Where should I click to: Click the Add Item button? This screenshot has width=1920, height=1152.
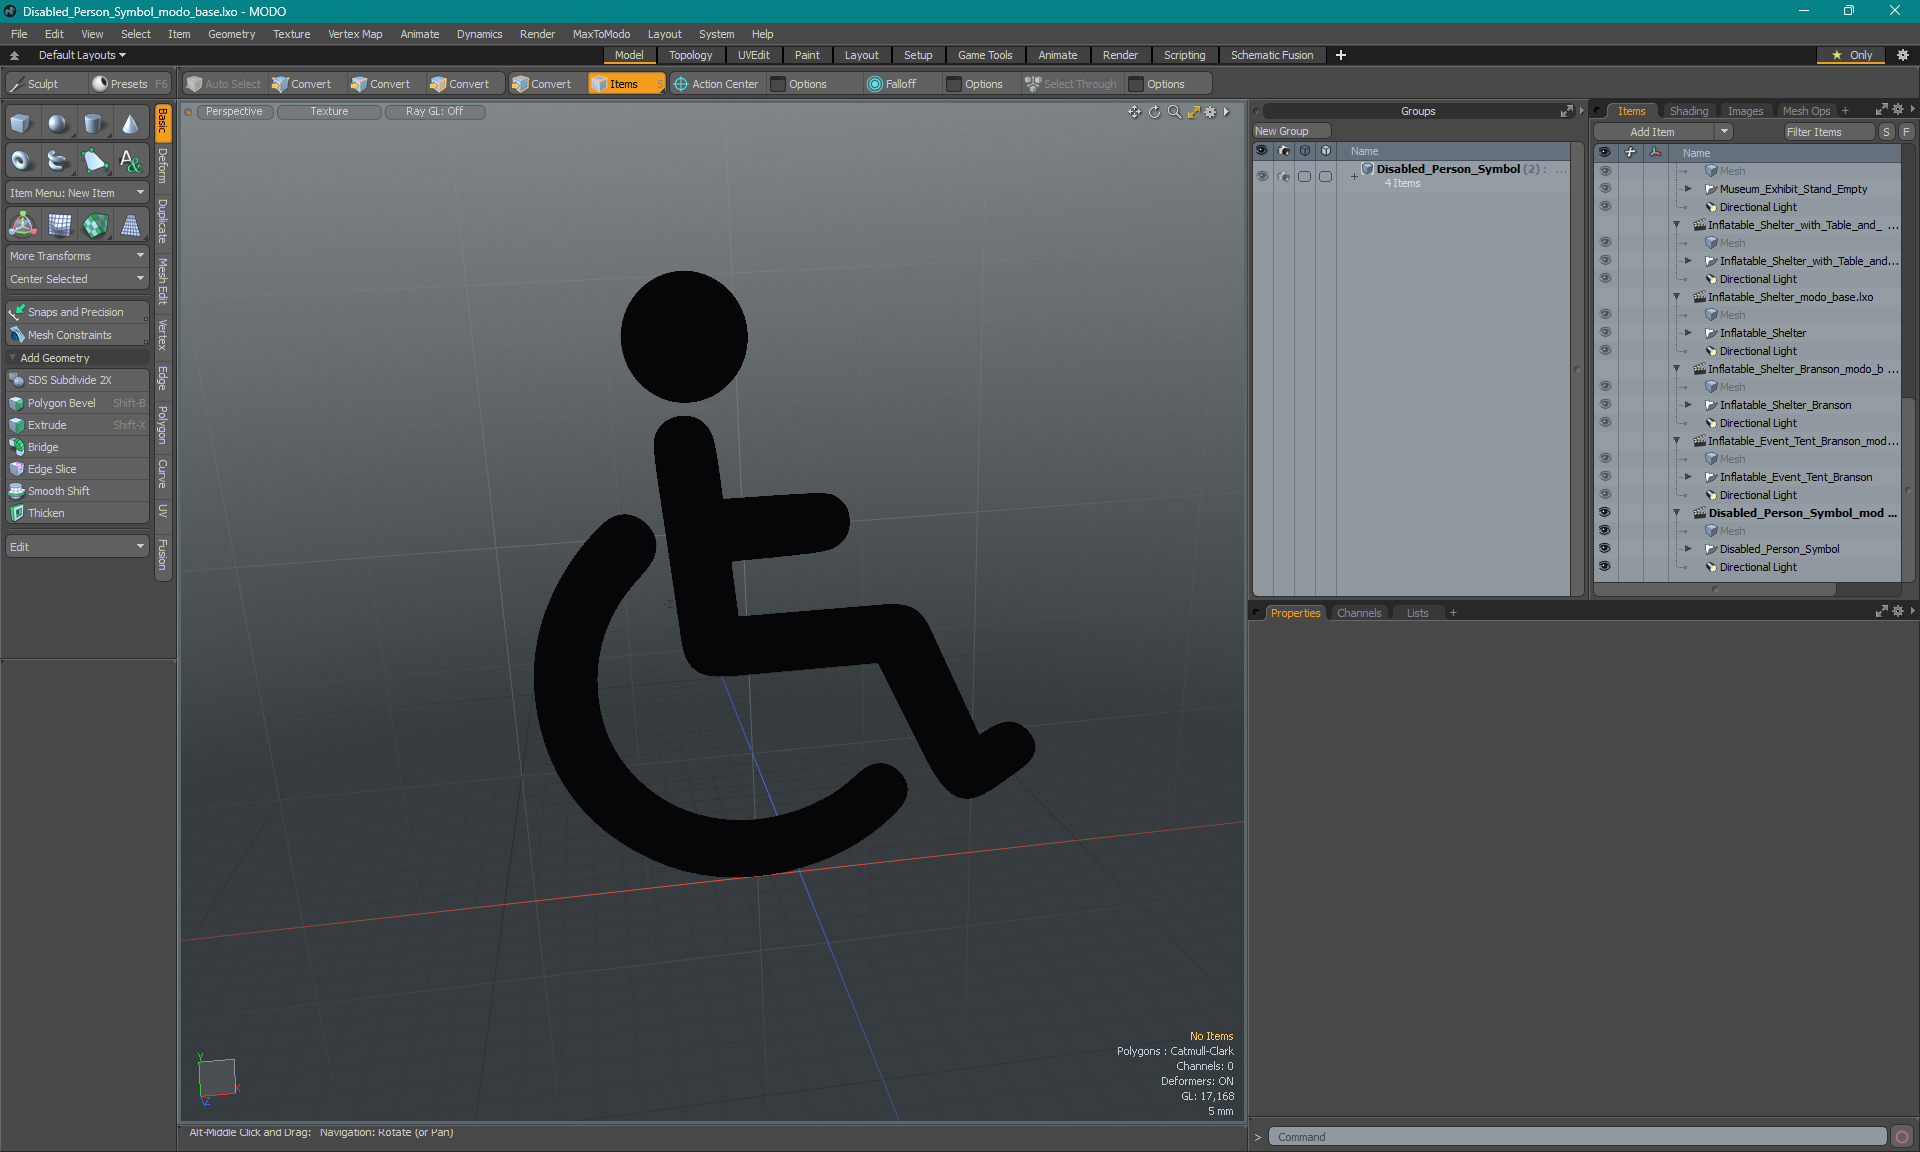[1653, 132]
